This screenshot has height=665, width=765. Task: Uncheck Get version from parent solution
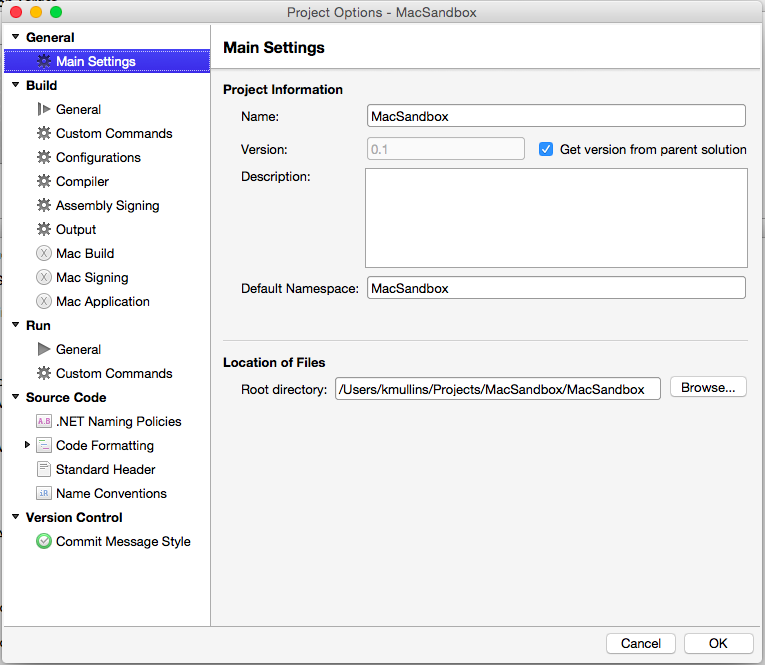(546, 149)
